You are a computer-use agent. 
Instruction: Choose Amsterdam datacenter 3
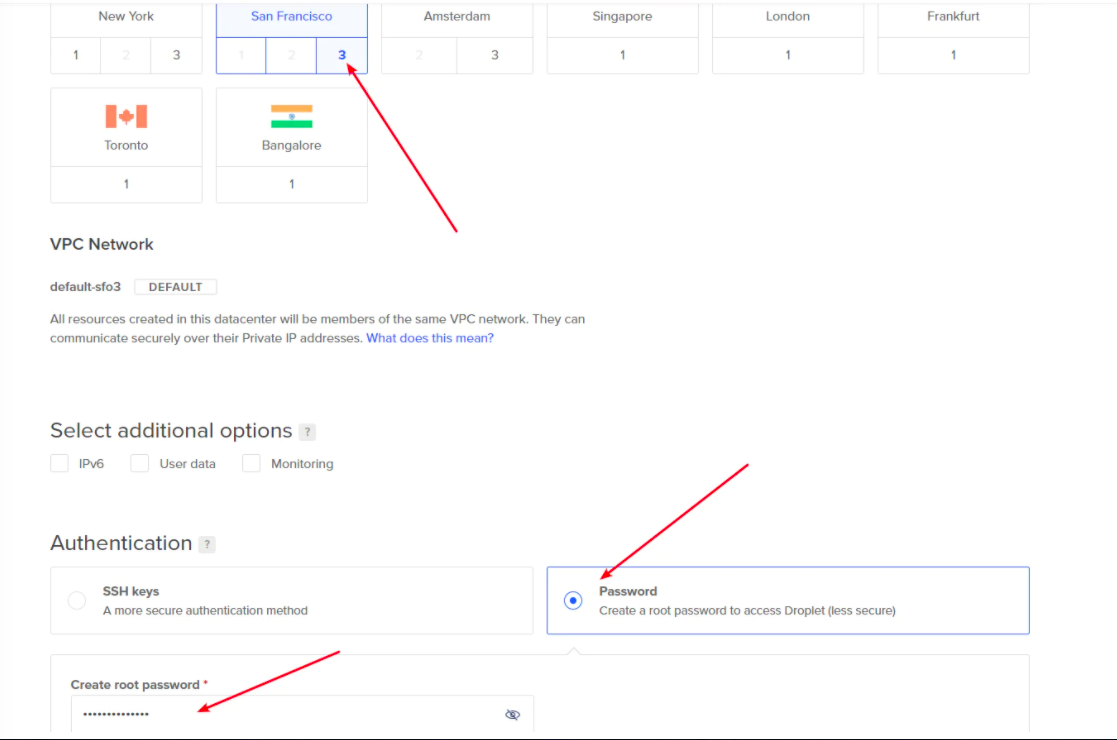[x=495, y=55]
